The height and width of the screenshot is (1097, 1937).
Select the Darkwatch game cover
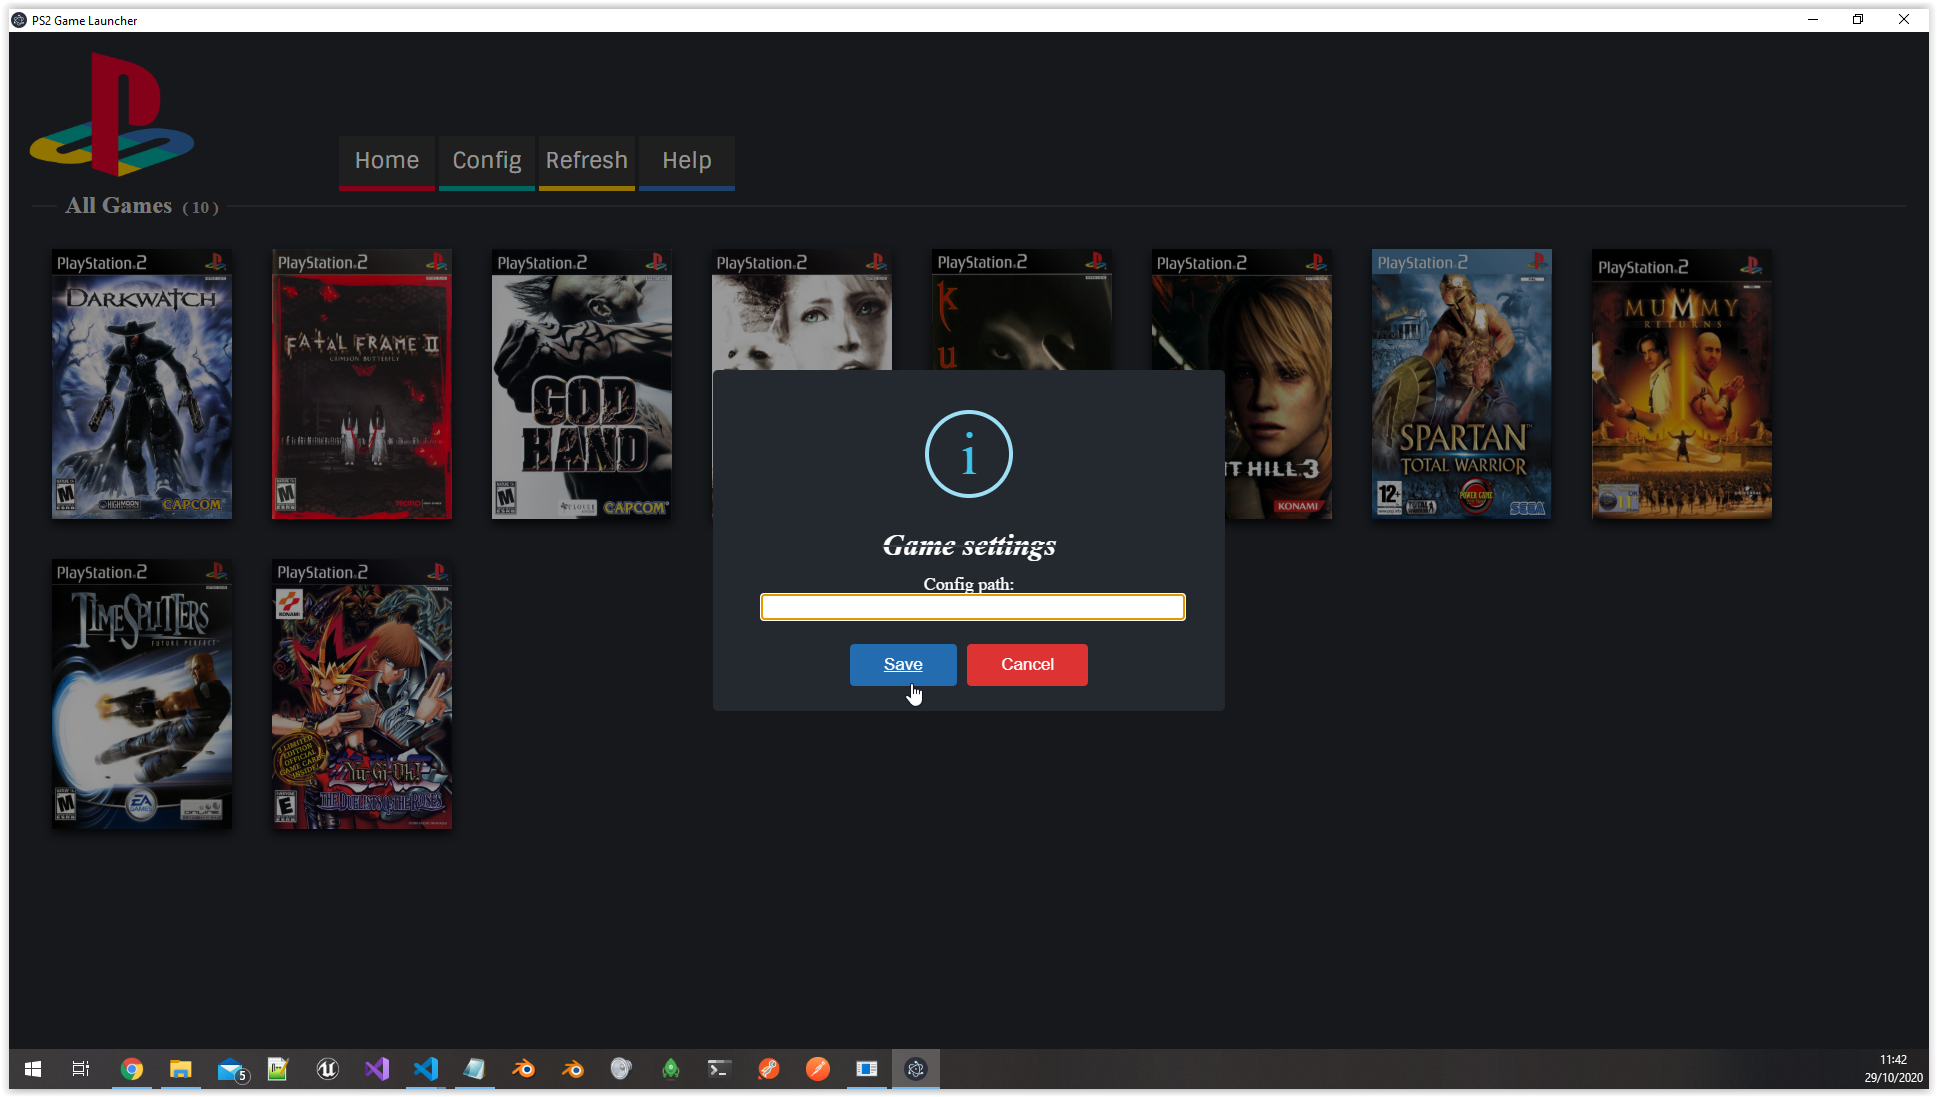pyautogui.click(x=142, y=385)
